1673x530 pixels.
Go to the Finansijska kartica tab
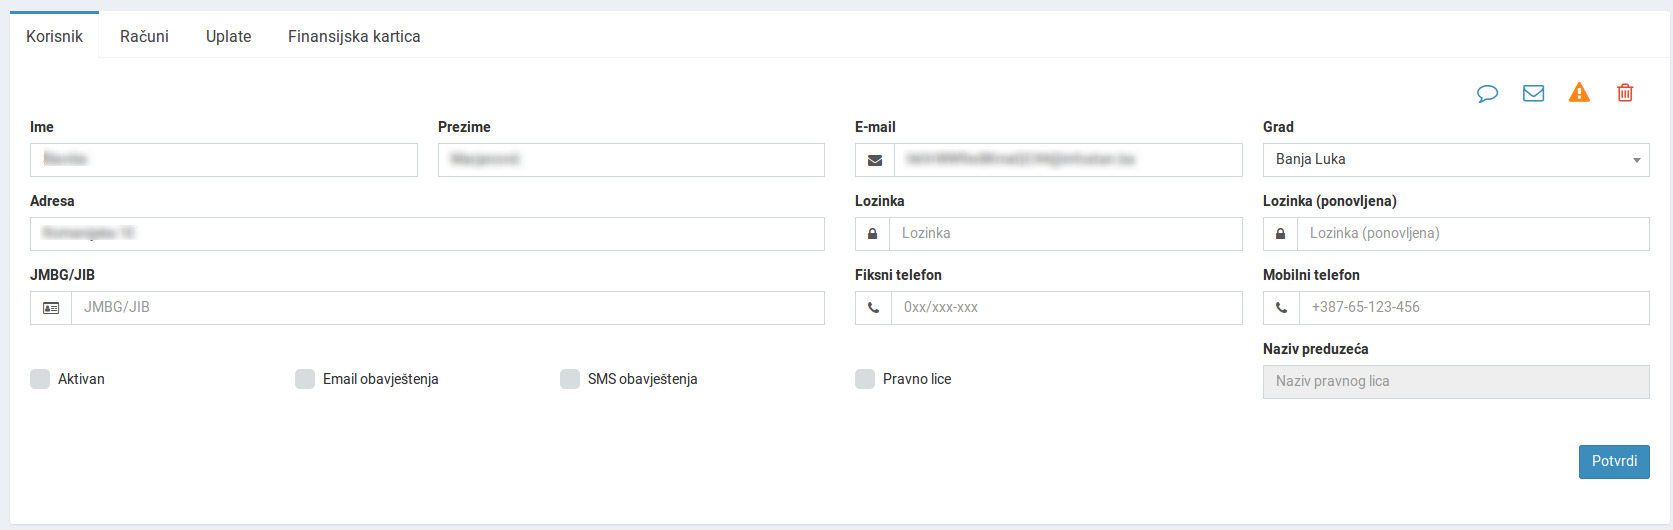click(354, 36)
